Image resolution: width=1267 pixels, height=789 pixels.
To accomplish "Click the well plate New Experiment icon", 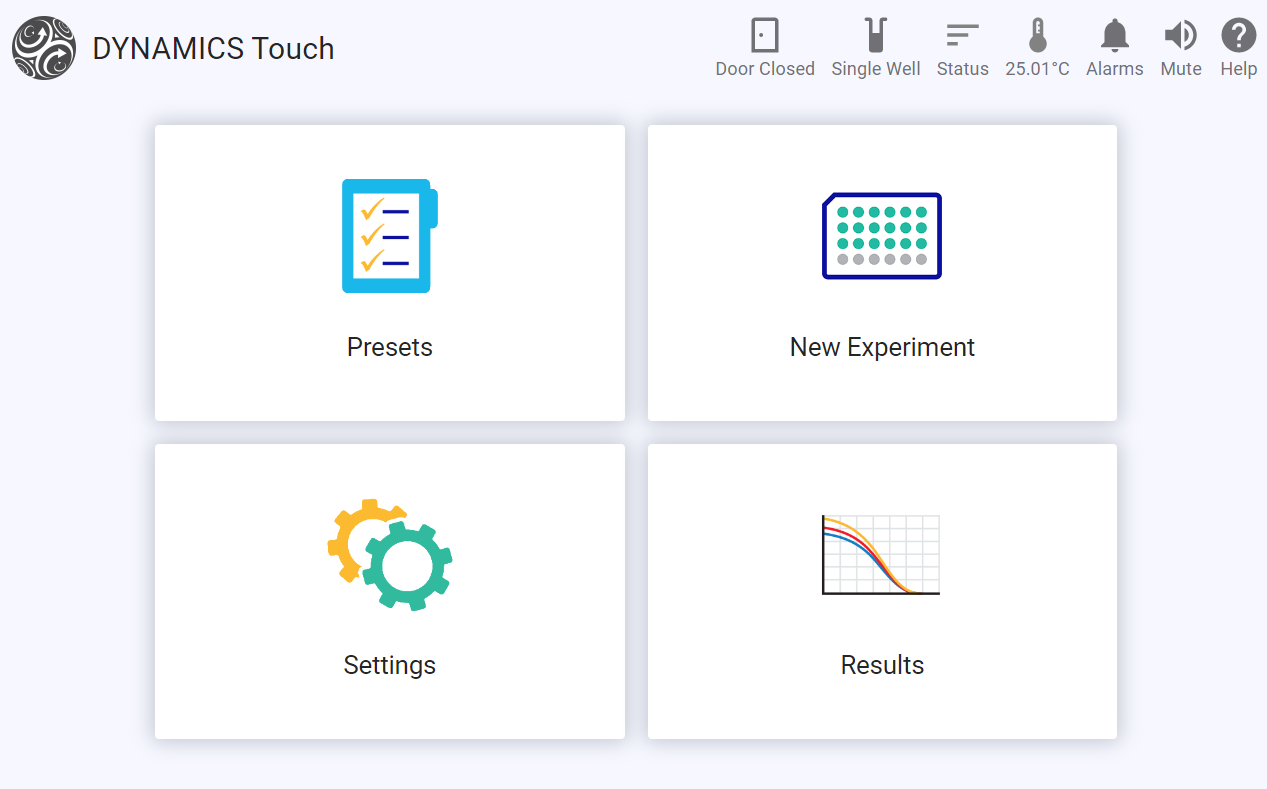I will click(882, 236).
